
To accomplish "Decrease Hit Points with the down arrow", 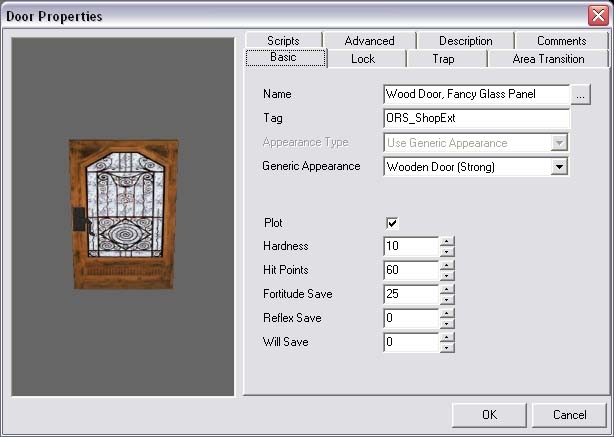I will 446,275.
